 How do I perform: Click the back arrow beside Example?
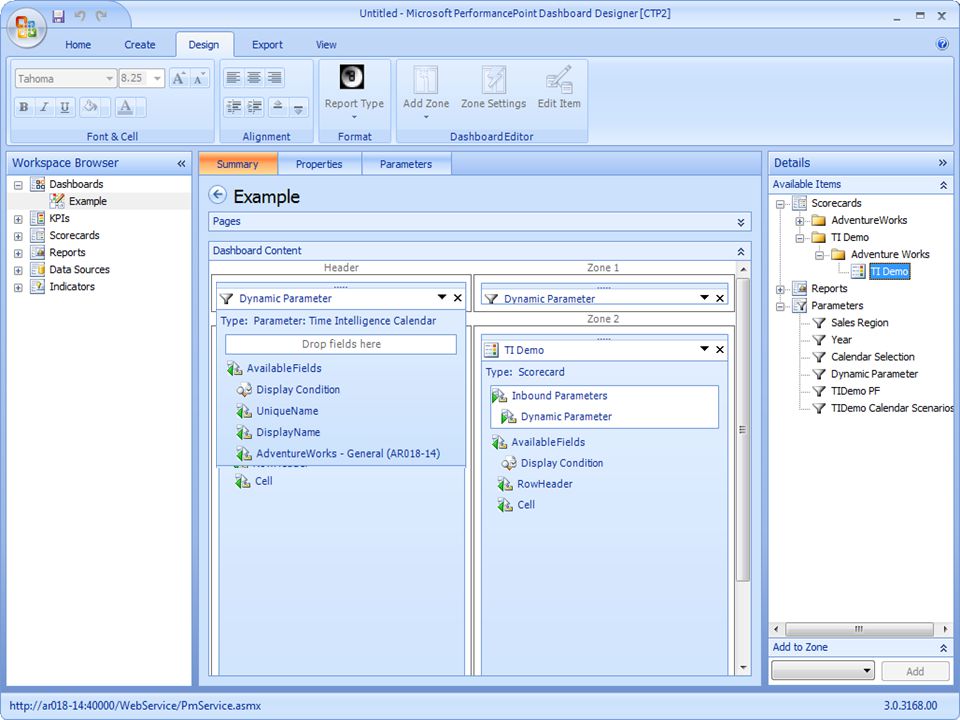pos(217,195)
